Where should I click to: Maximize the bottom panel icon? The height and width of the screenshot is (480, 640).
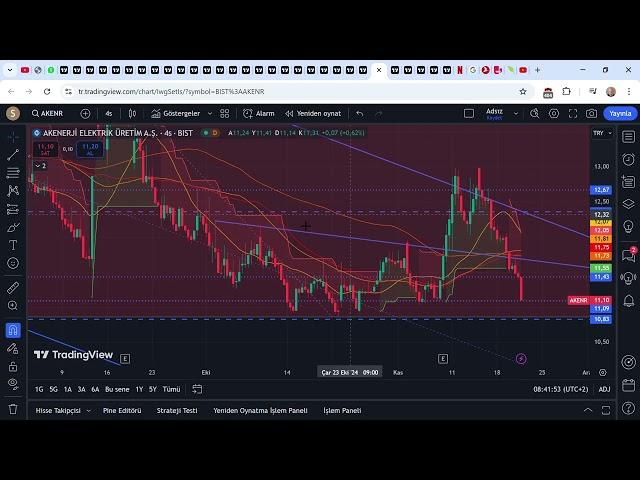point(606,410)
